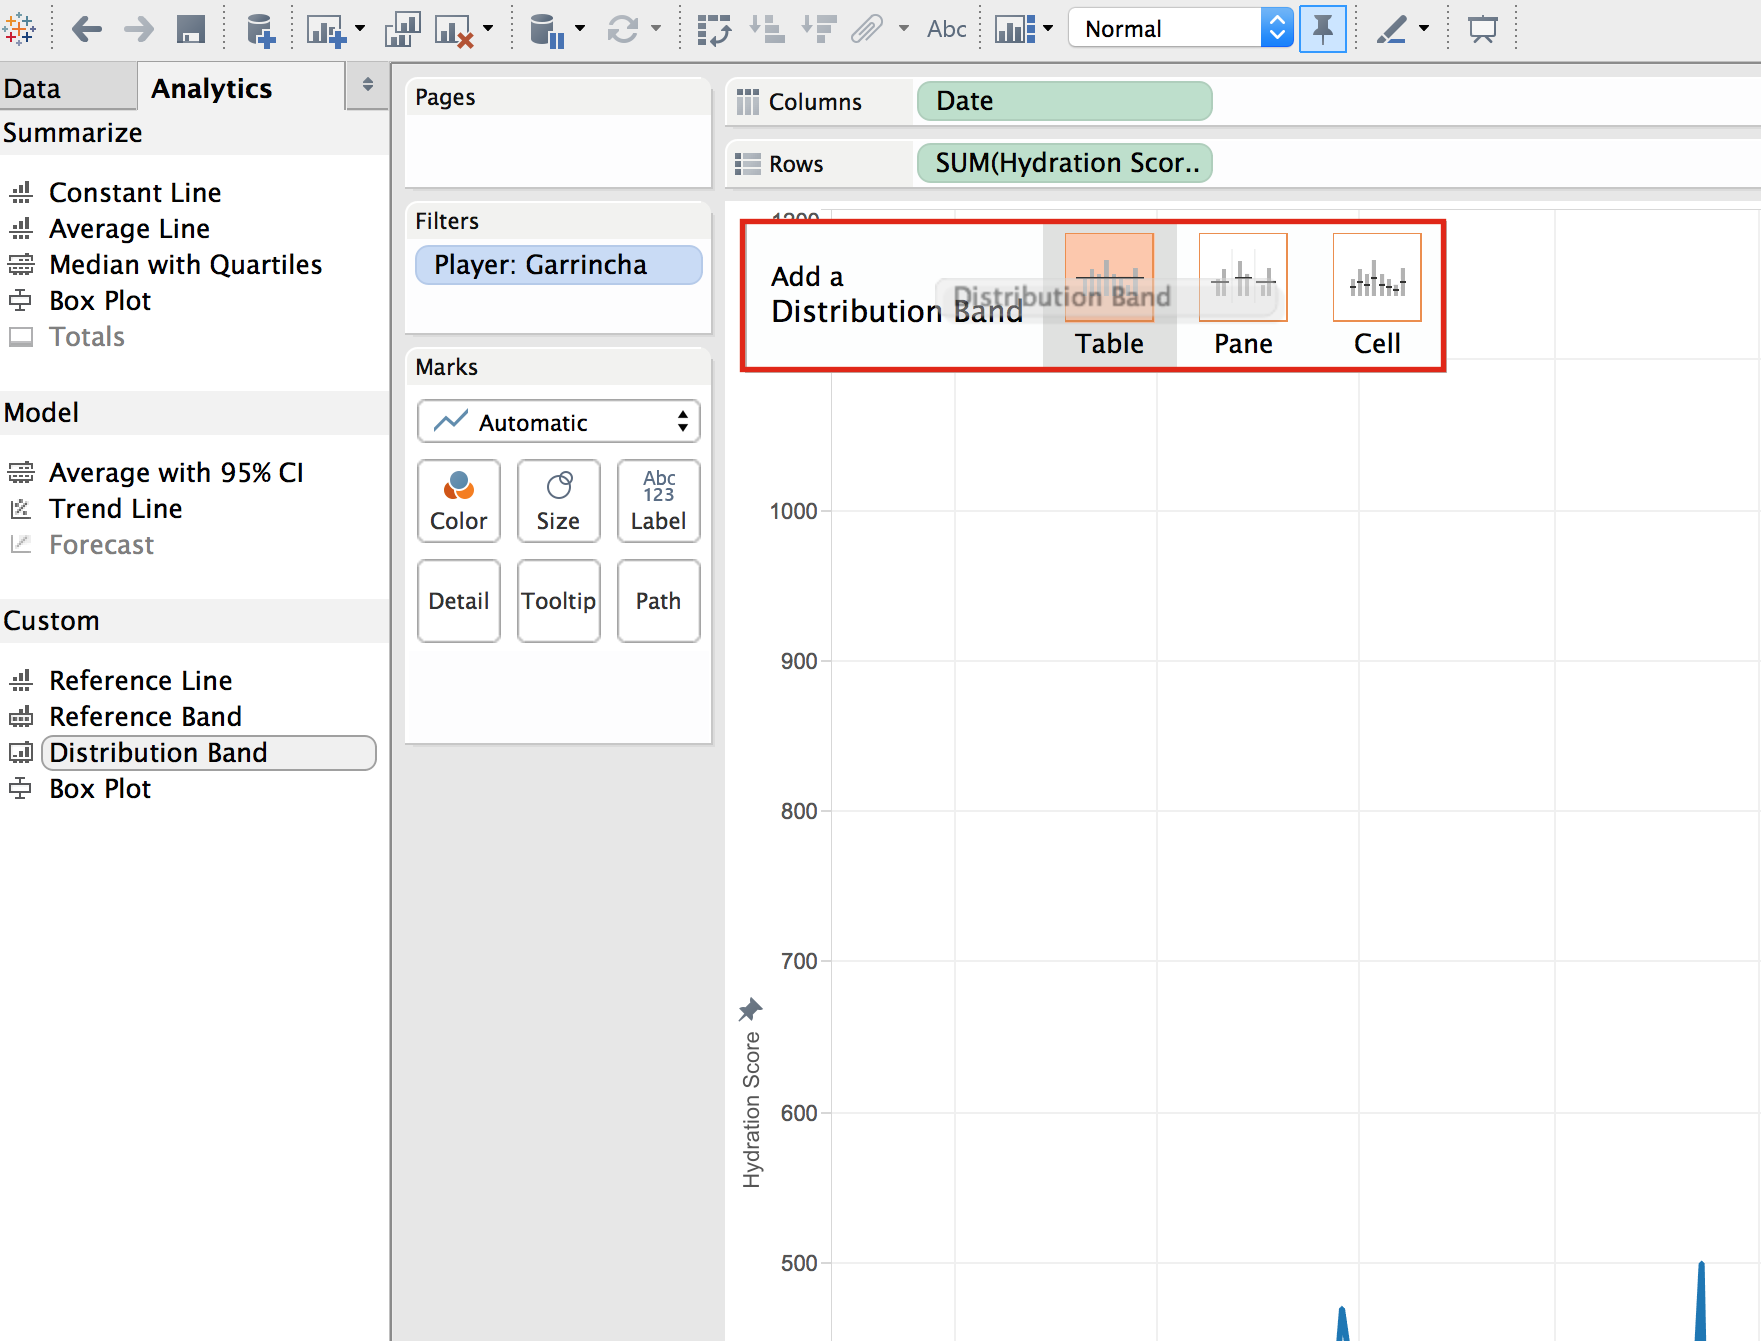
Task: Click the Presentation mode icon
Action: (1482, 29)
